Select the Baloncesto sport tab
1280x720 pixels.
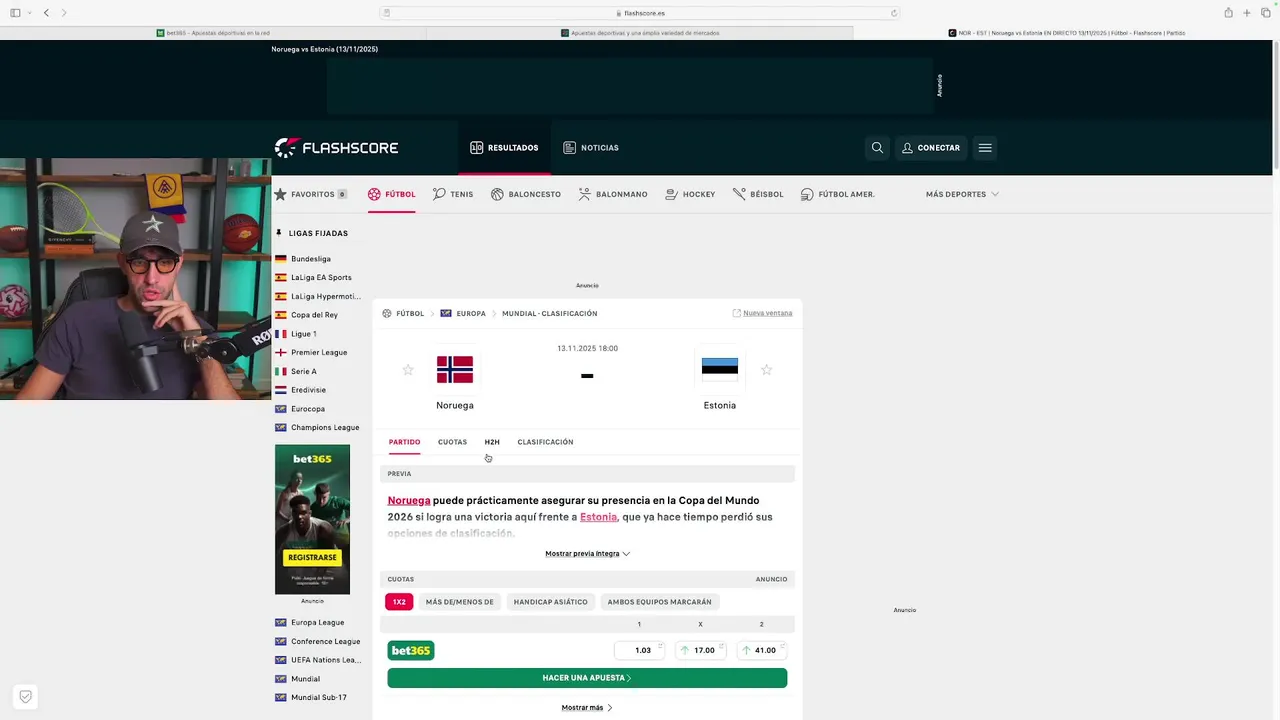(x=526, y=194)
